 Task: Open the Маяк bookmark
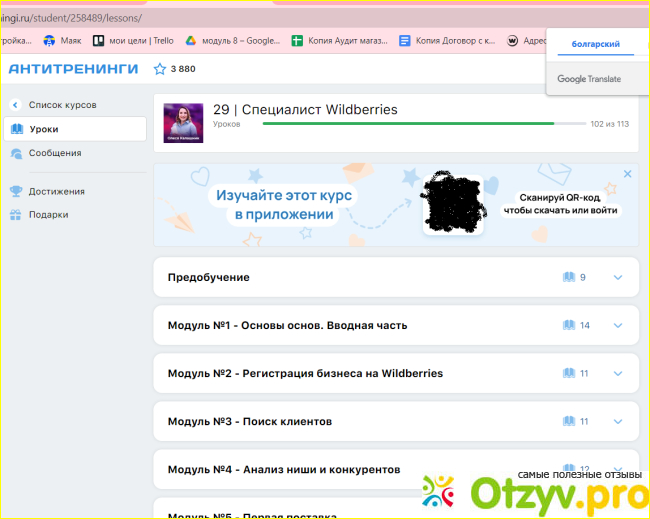pyautogui.click(x=62, y=41)
